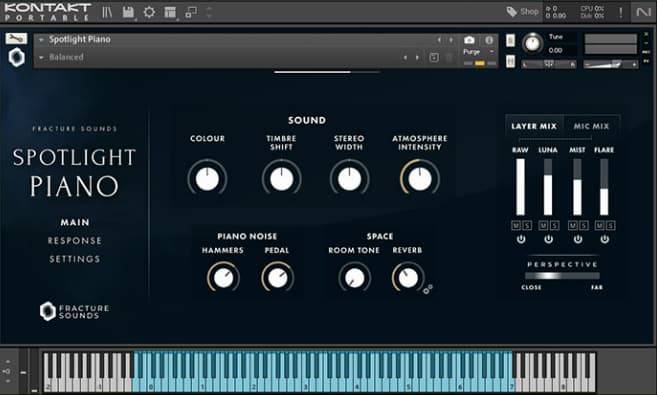Toggle MIST layer power icon
This screenshot has width=657, height=395.
(578, 239)
